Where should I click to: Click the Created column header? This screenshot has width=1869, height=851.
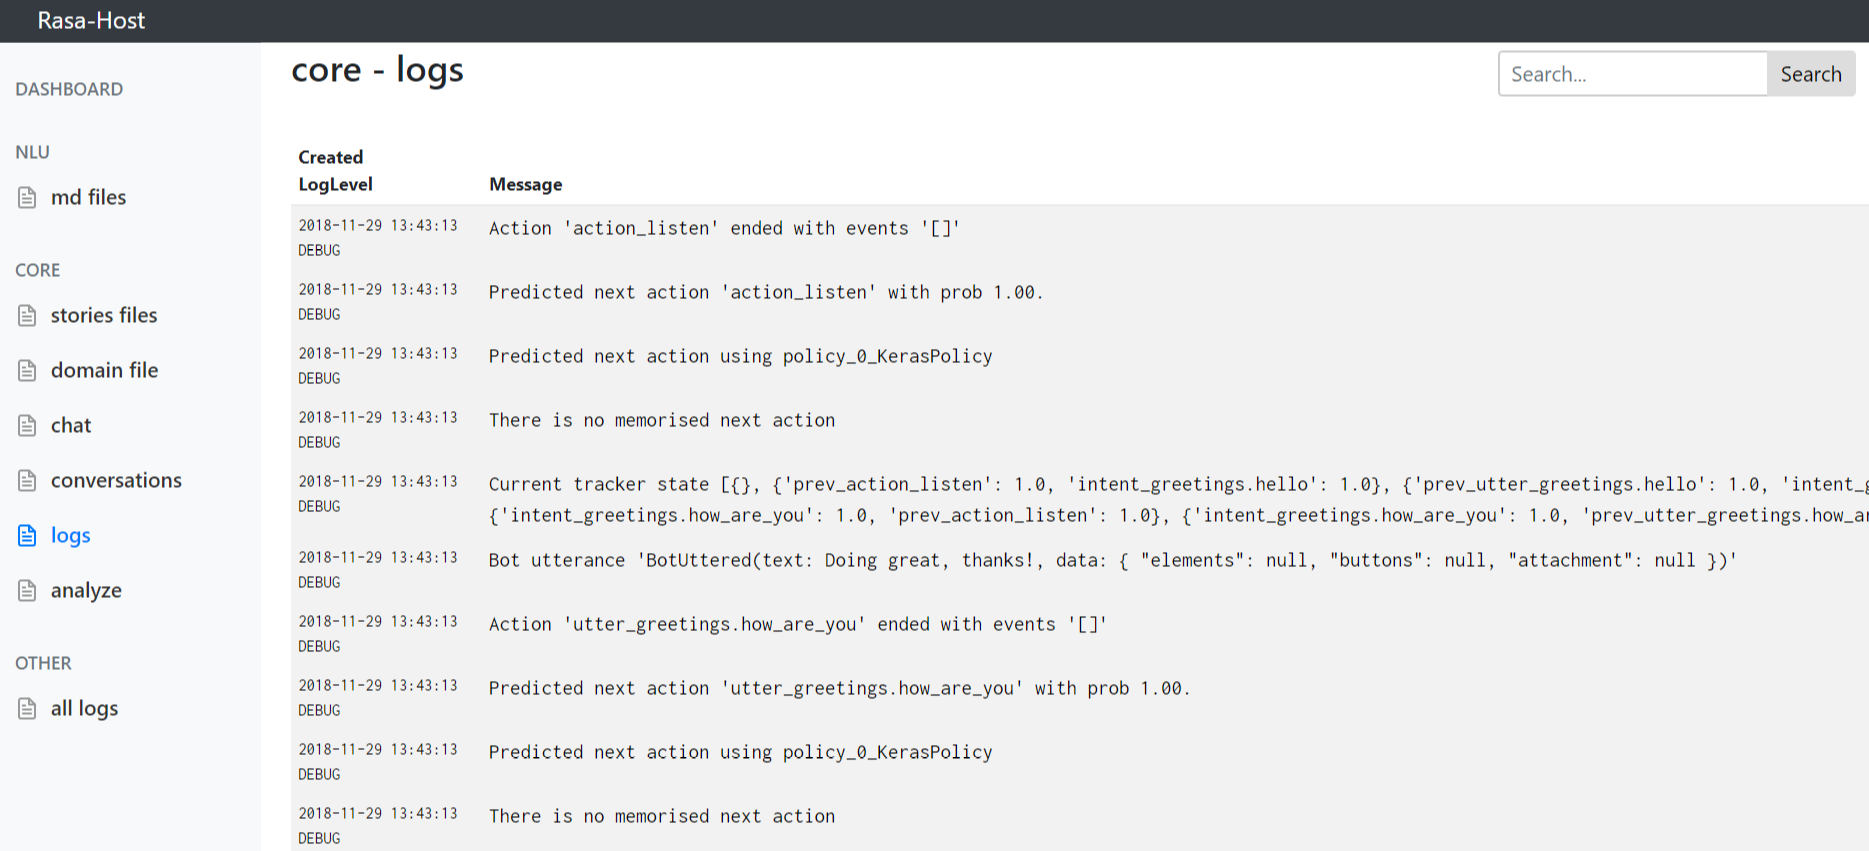coord(330,157)
